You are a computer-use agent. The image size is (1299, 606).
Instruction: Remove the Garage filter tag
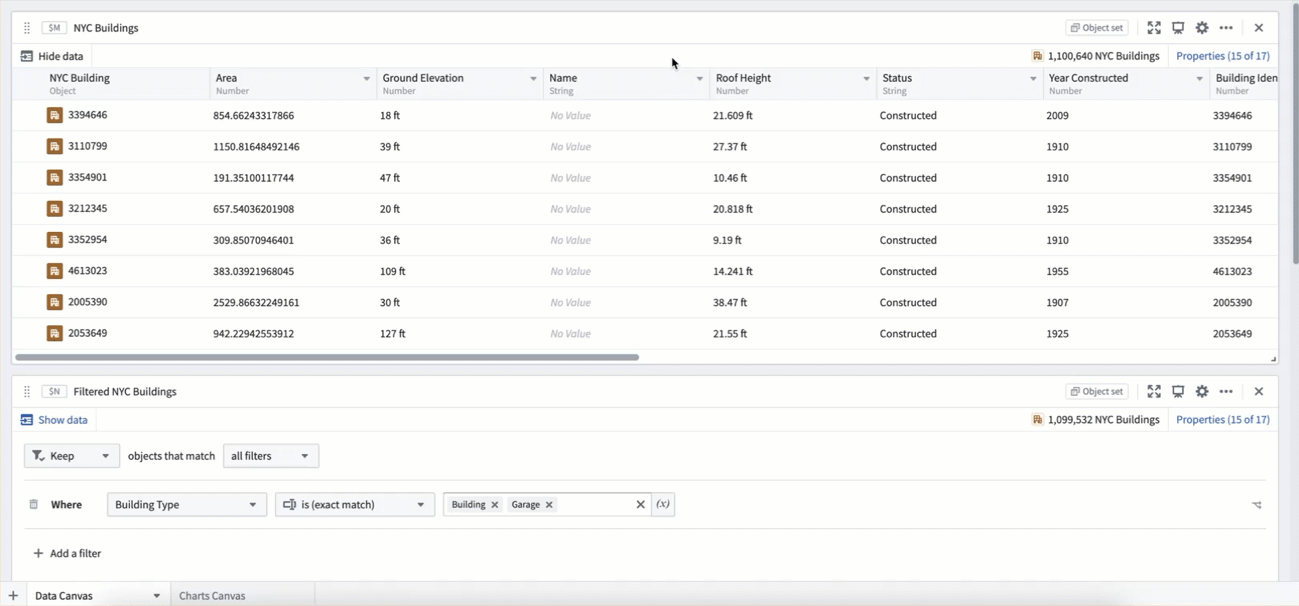coord(549,505)
